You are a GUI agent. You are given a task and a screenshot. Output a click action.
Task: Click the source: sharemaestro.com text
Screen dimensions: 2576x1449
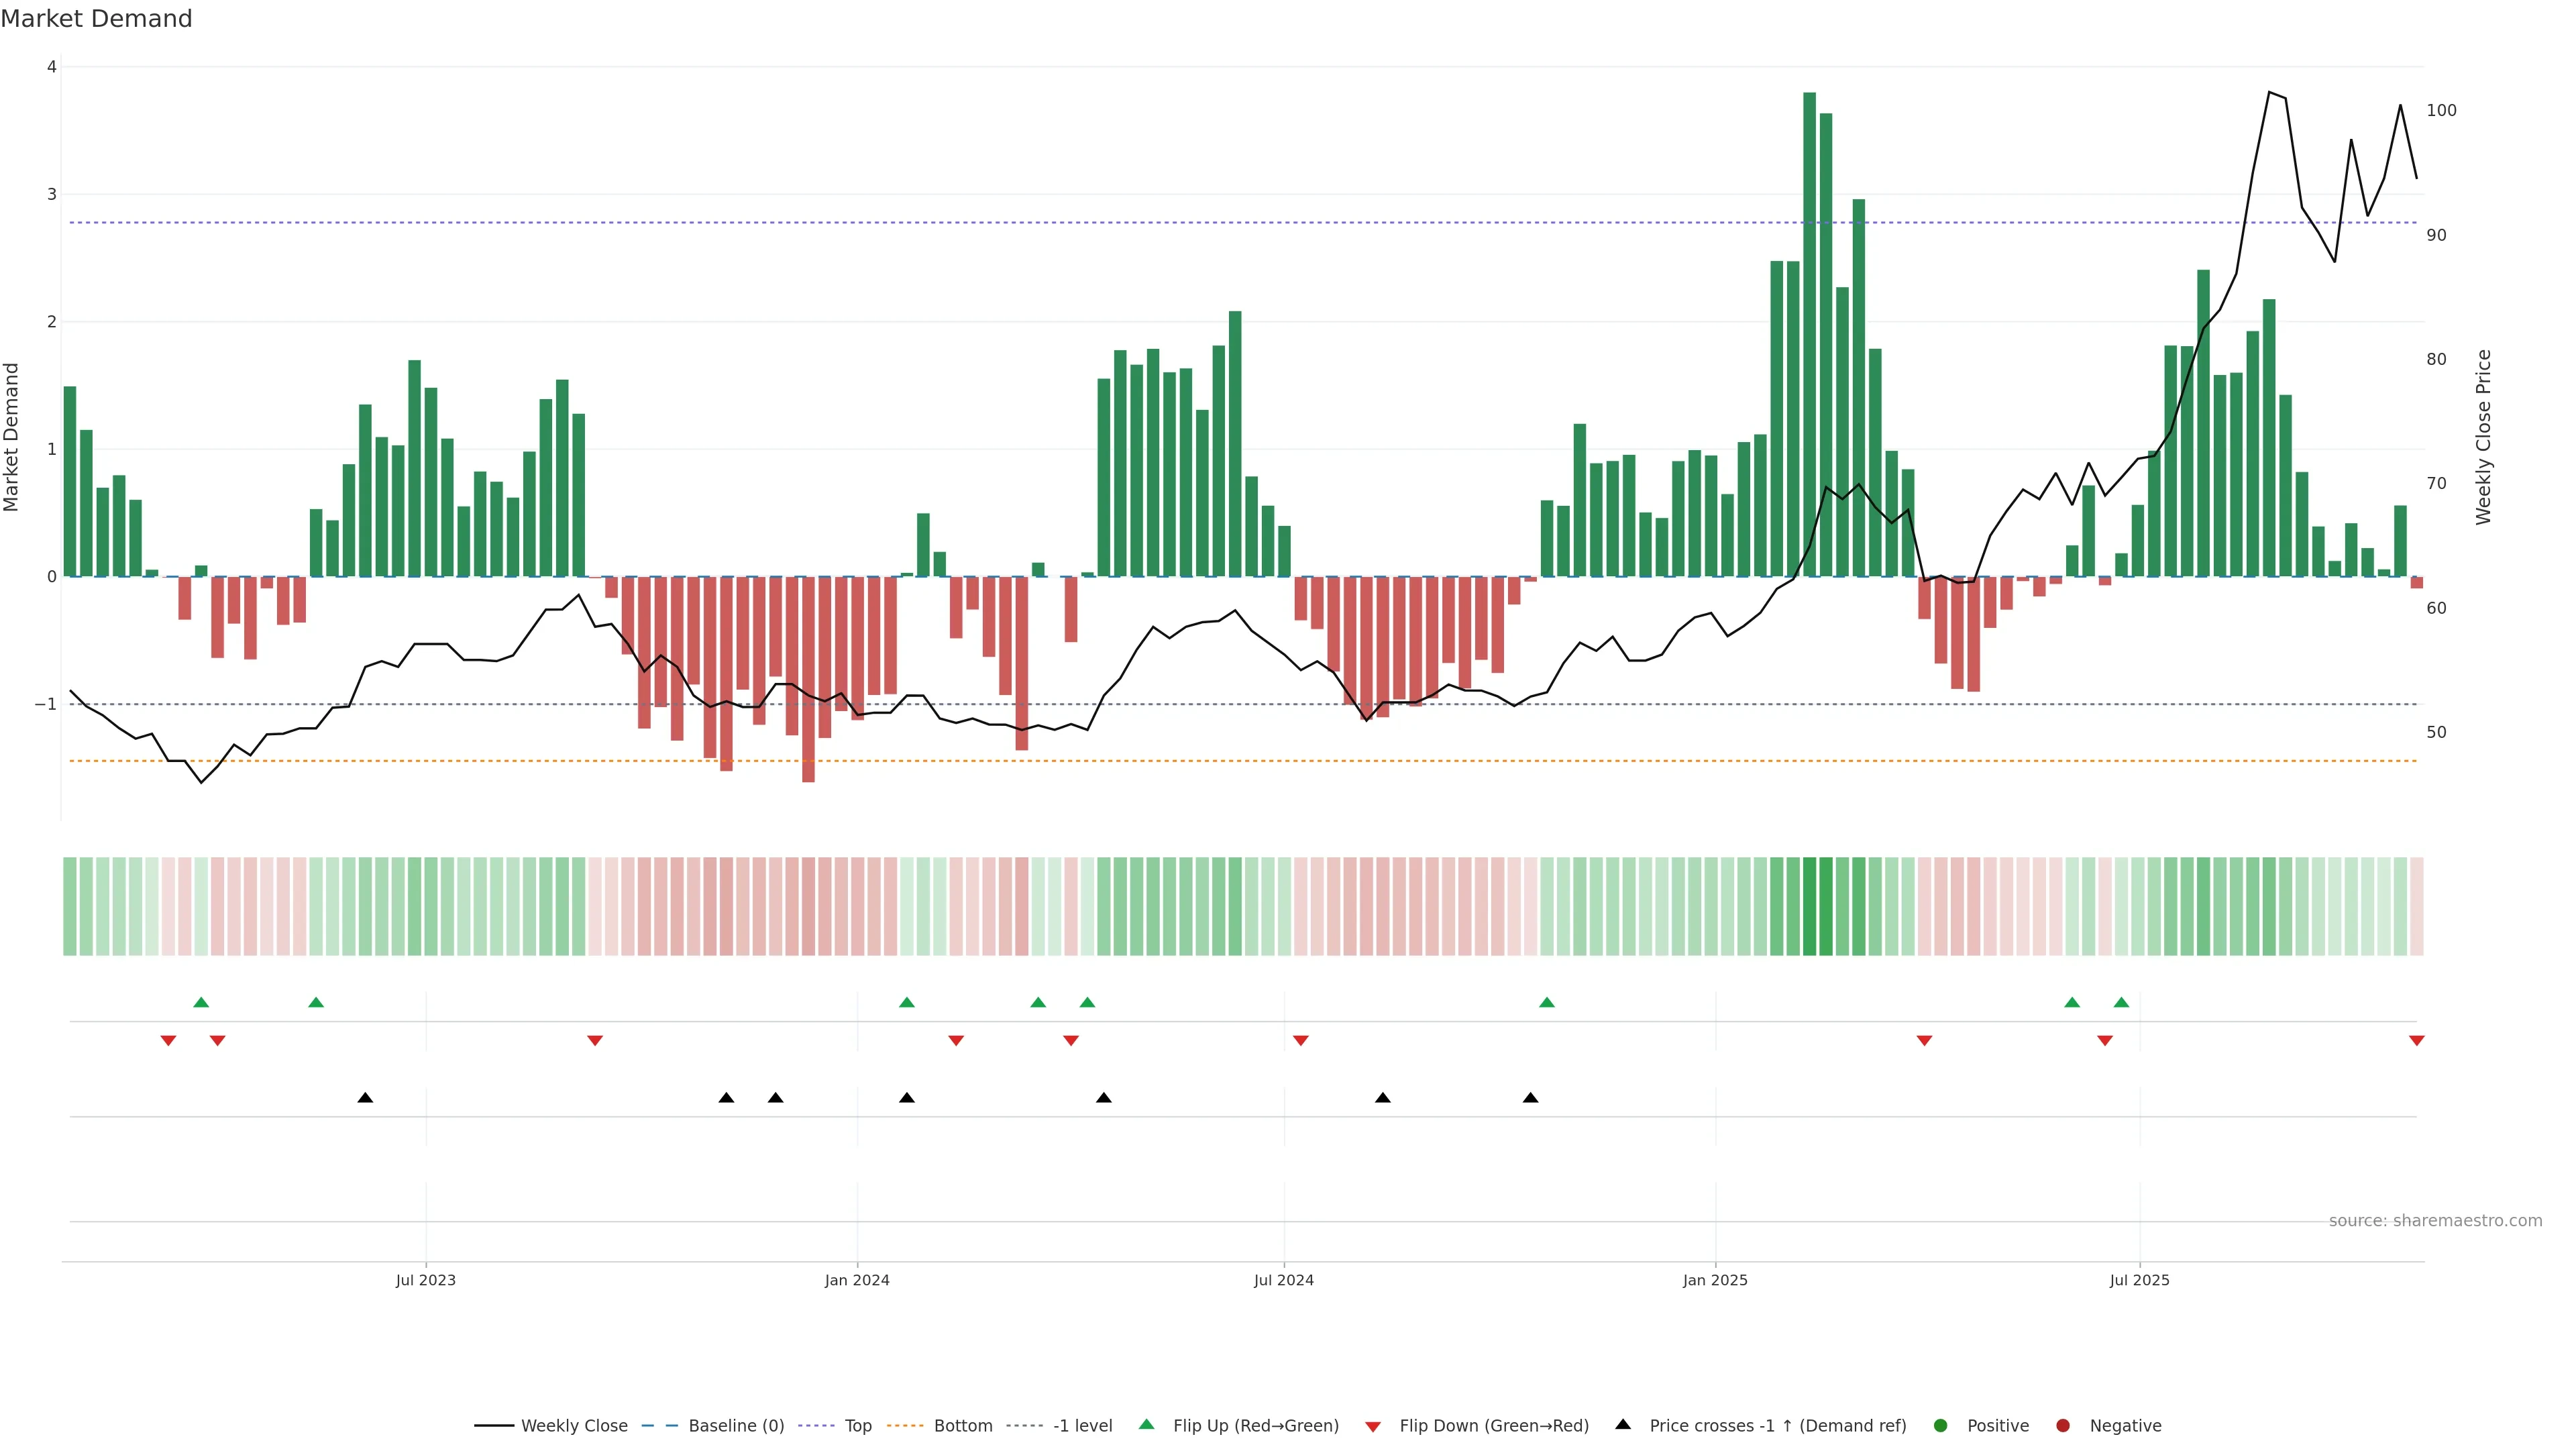2435,1220
